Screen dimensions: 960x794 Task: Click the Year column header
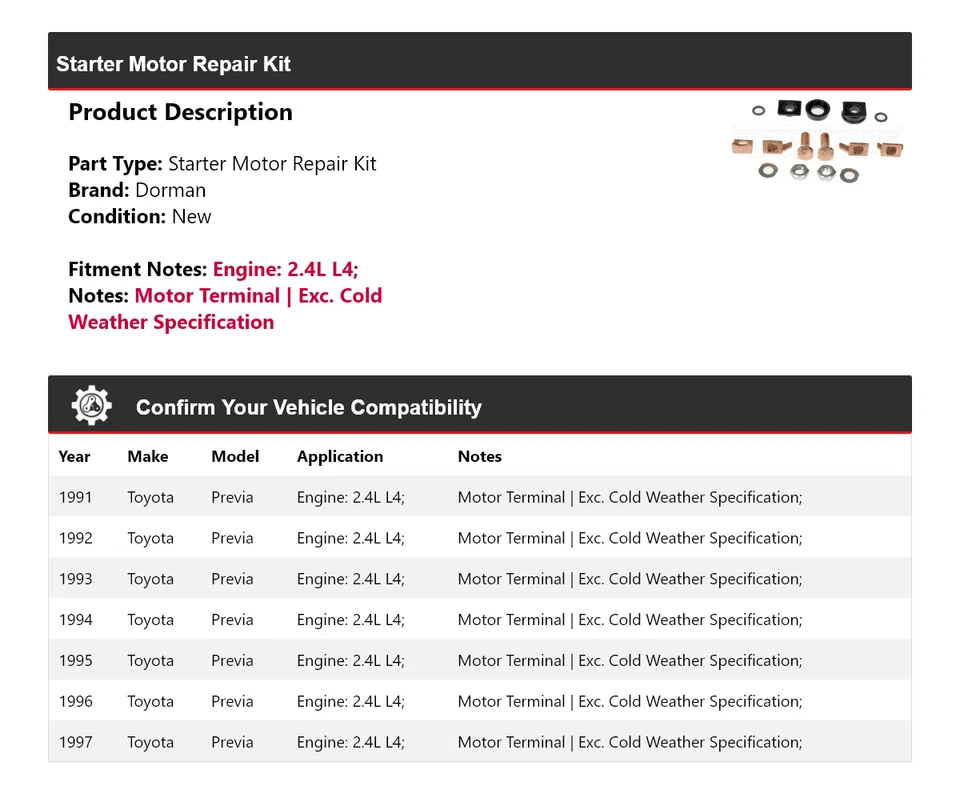74,457
